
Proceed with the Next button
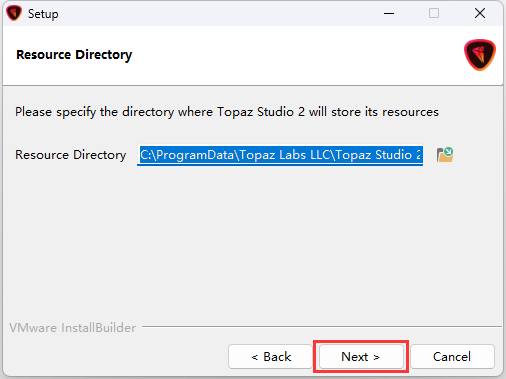tap(361, 357)
